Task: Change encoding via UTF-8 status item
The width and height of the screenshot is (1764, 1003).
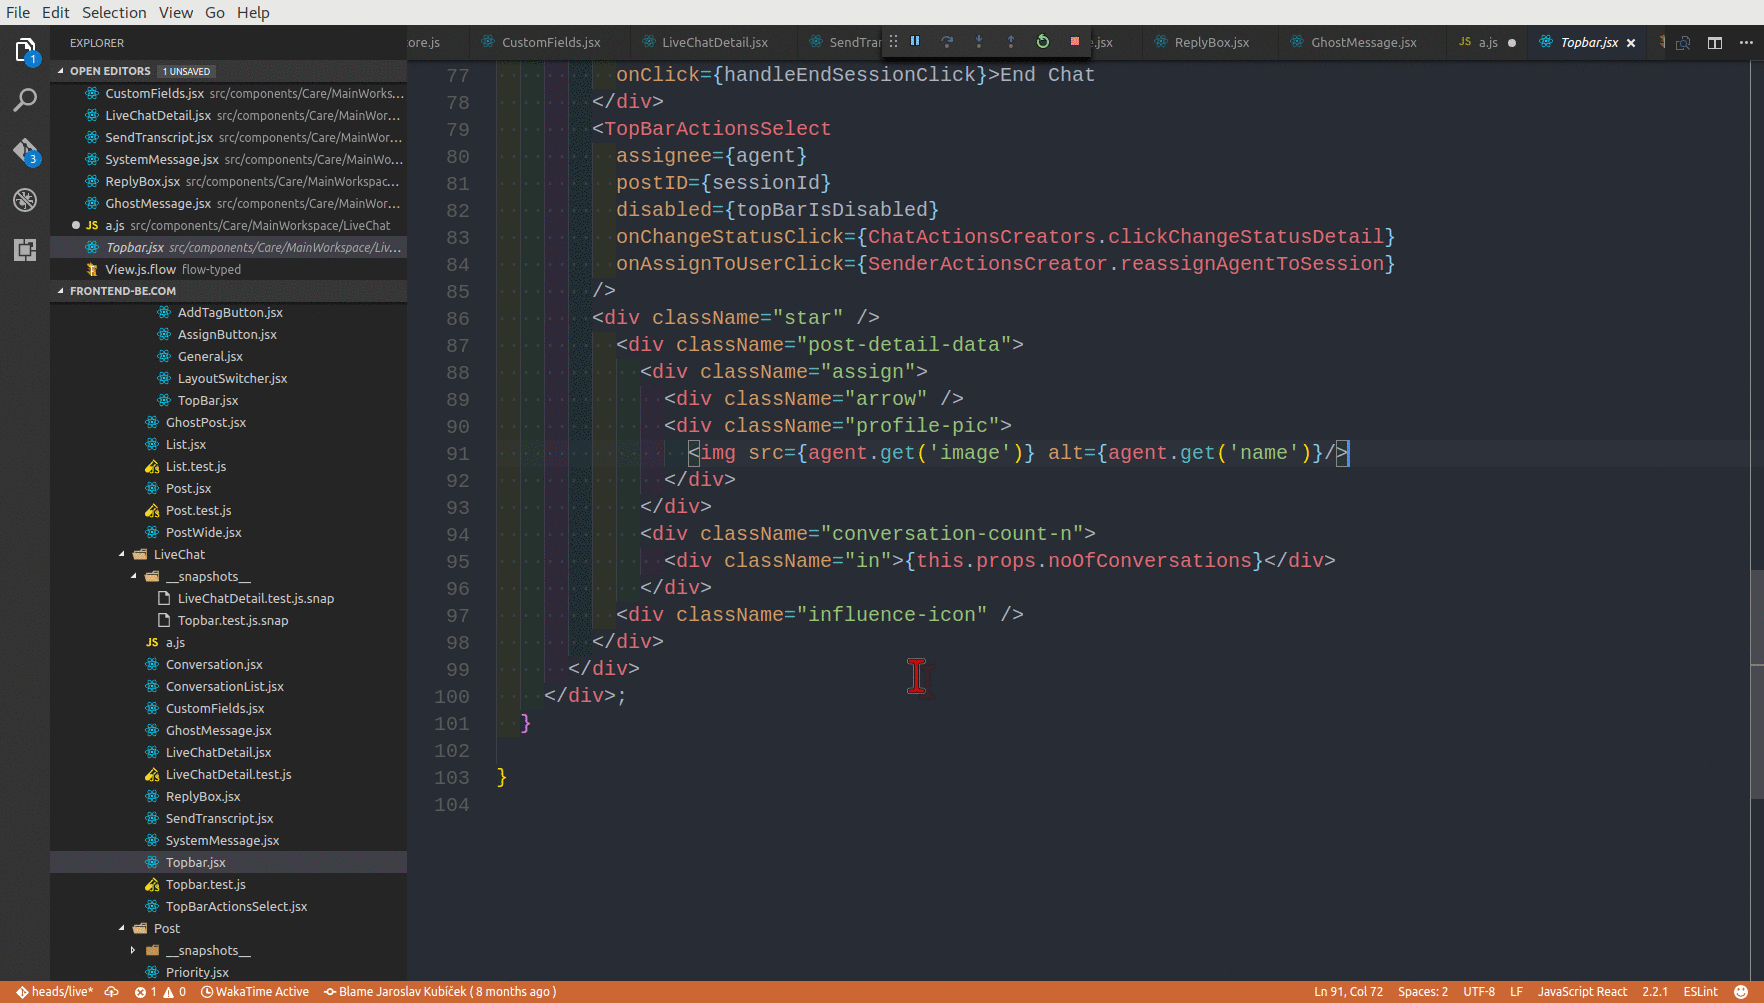Action: tap(1479, 992)
